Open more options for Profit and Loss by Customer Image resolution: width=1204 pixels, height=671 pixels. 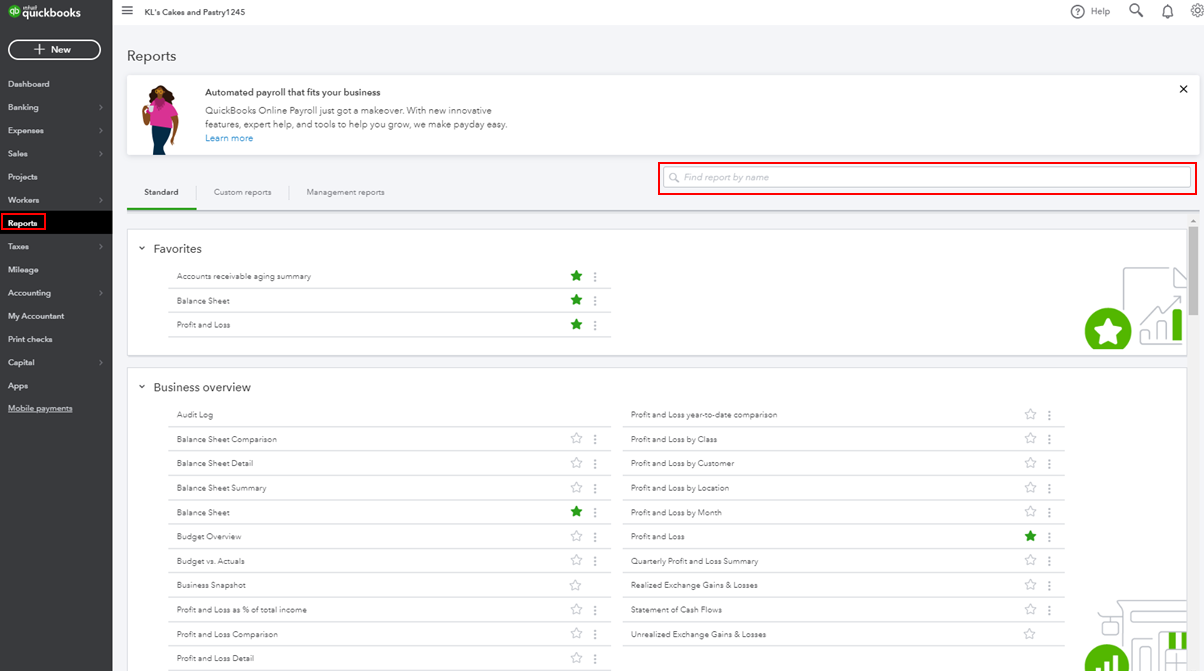[1049, 464]
